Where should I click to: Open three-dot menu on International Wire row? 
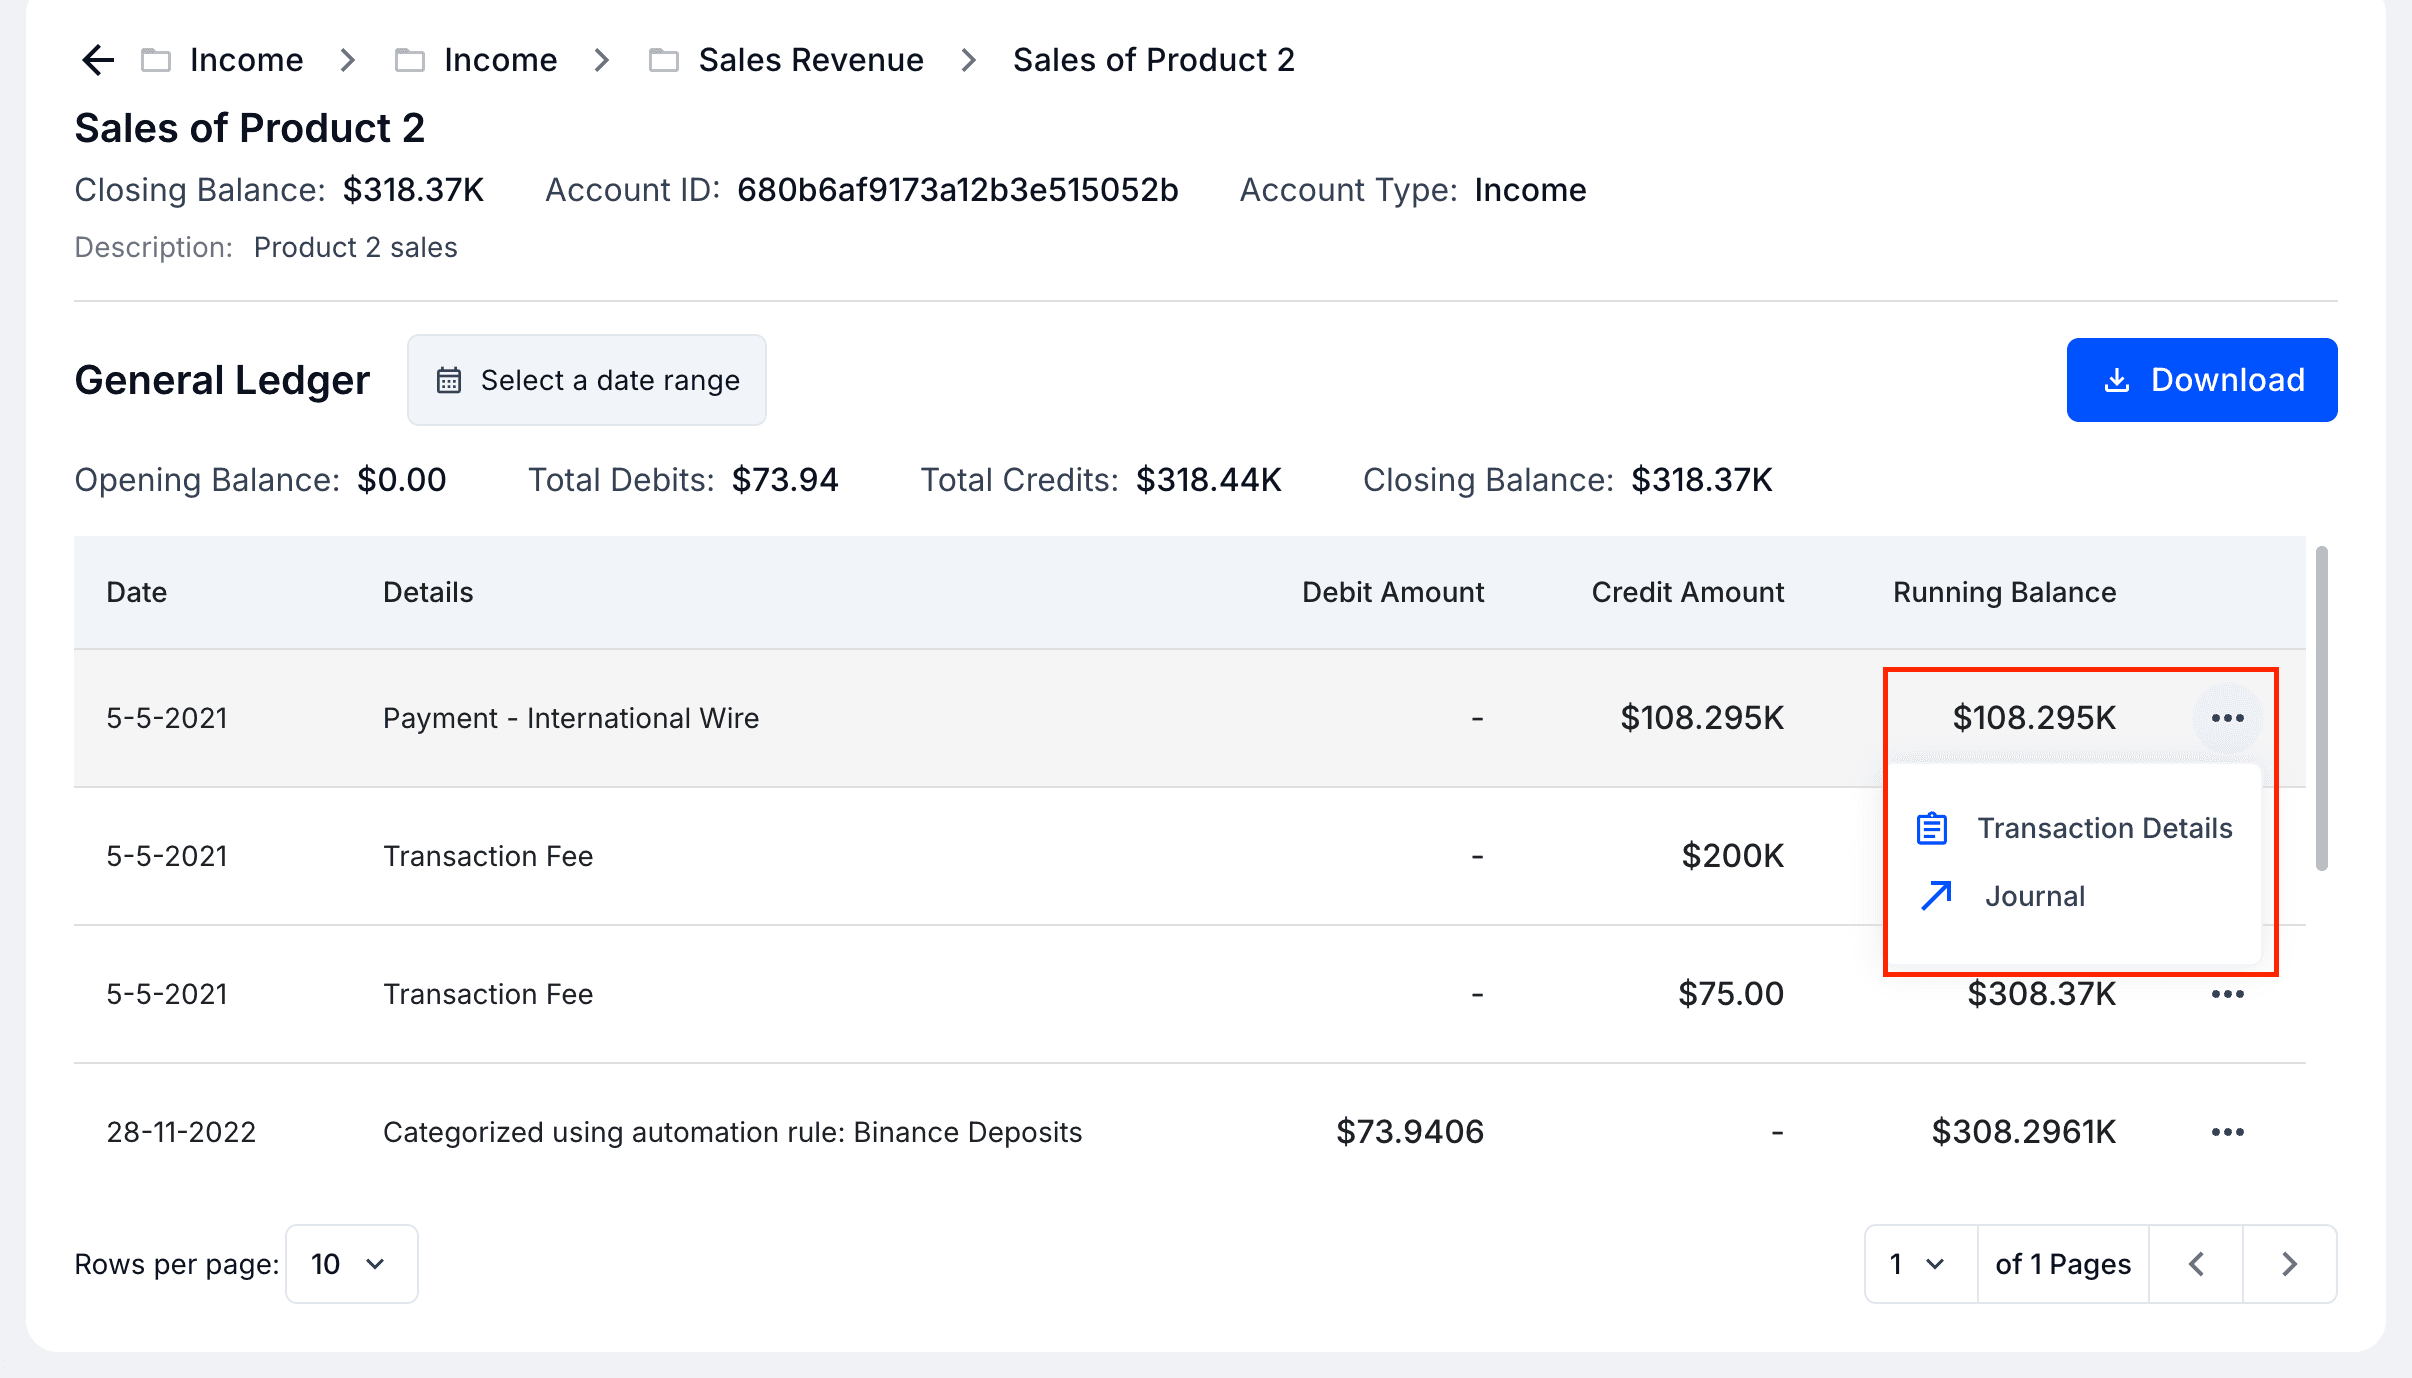tap(2227, 718)
